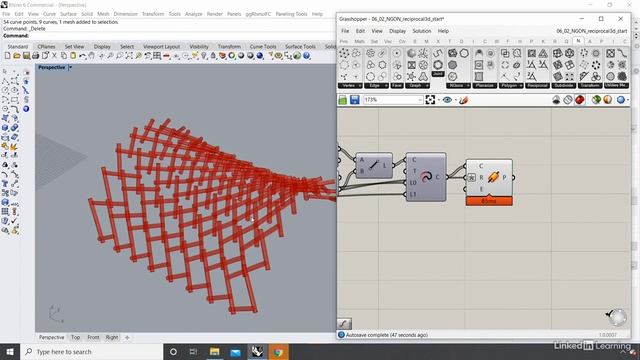The height and width of the screenshot is (360, 640).
Task: Open Chrome from the taskbar
Action: (278, 351)
